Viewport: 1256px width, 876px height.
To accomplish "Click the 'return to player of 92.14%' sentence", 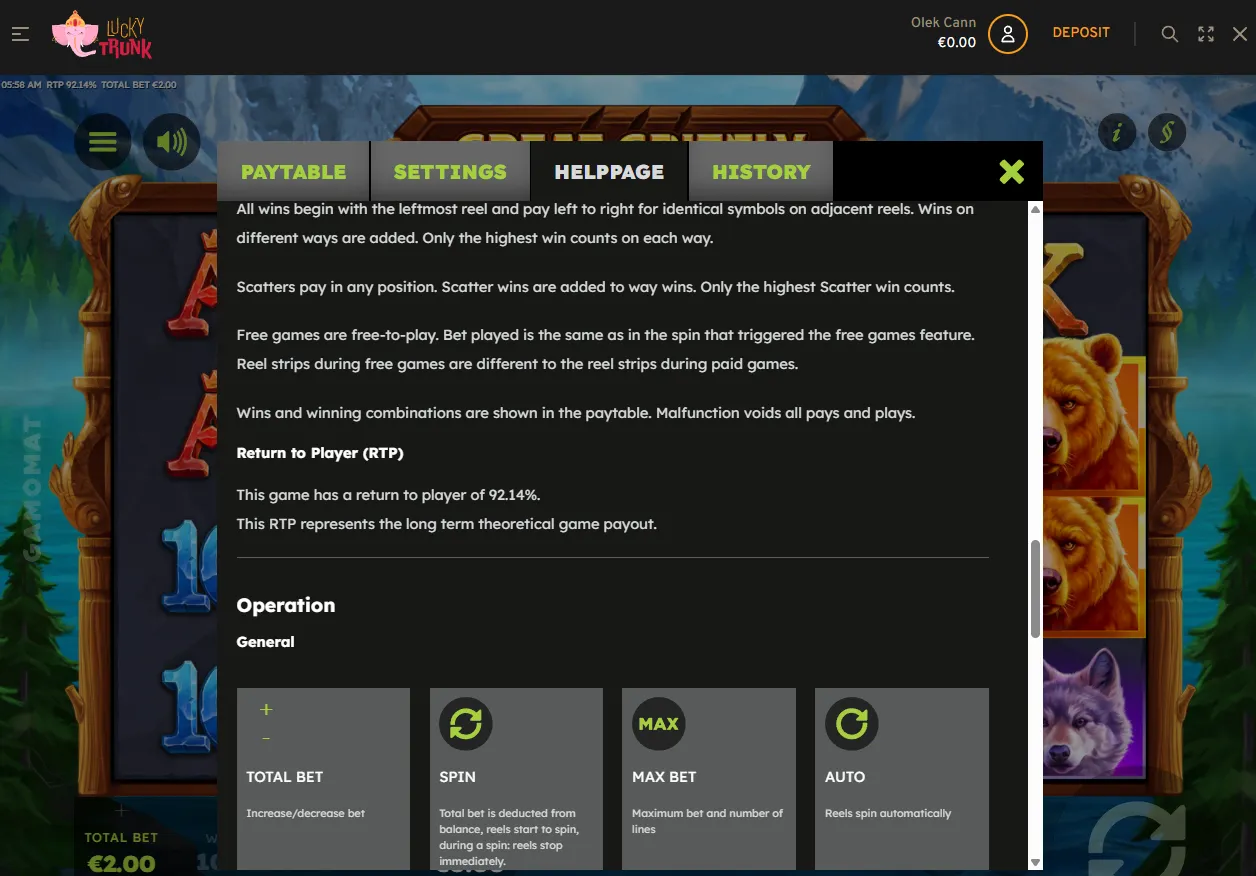I will 389,495.
